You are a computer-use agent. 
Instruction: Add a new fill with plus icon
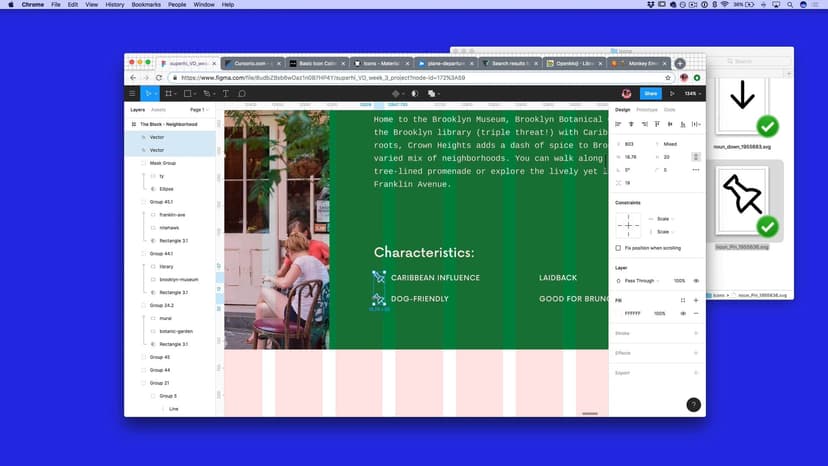click(696, 300)
